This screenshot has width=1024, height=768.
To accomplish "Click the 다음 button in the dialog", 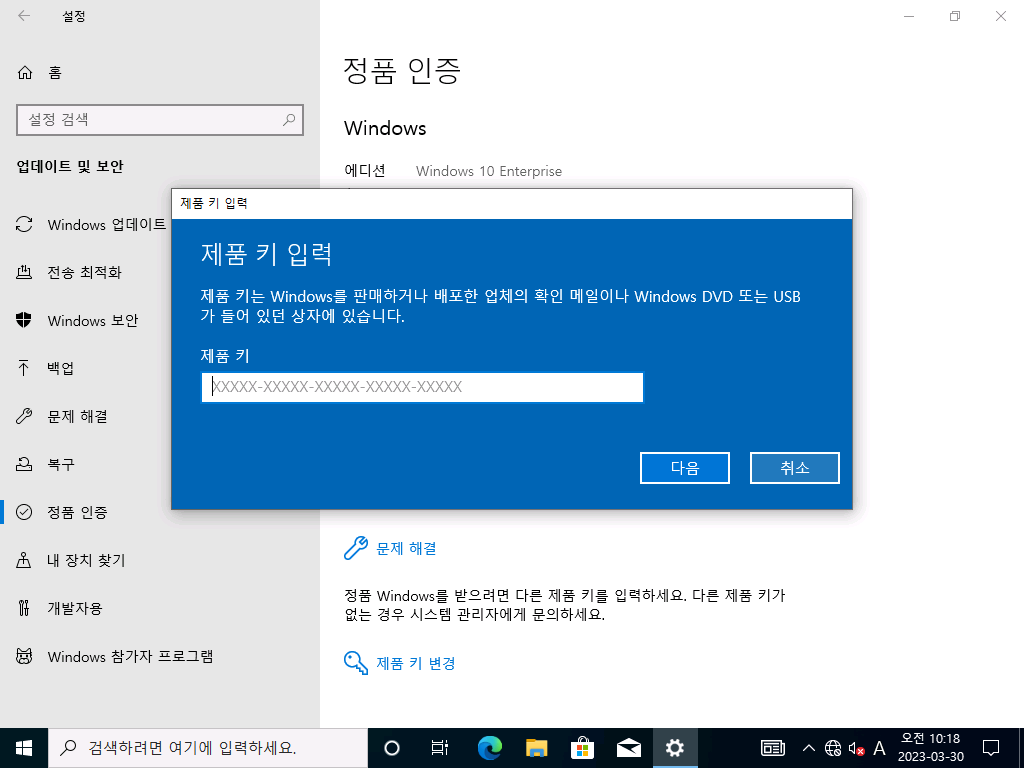I will (x=684, y=468).
